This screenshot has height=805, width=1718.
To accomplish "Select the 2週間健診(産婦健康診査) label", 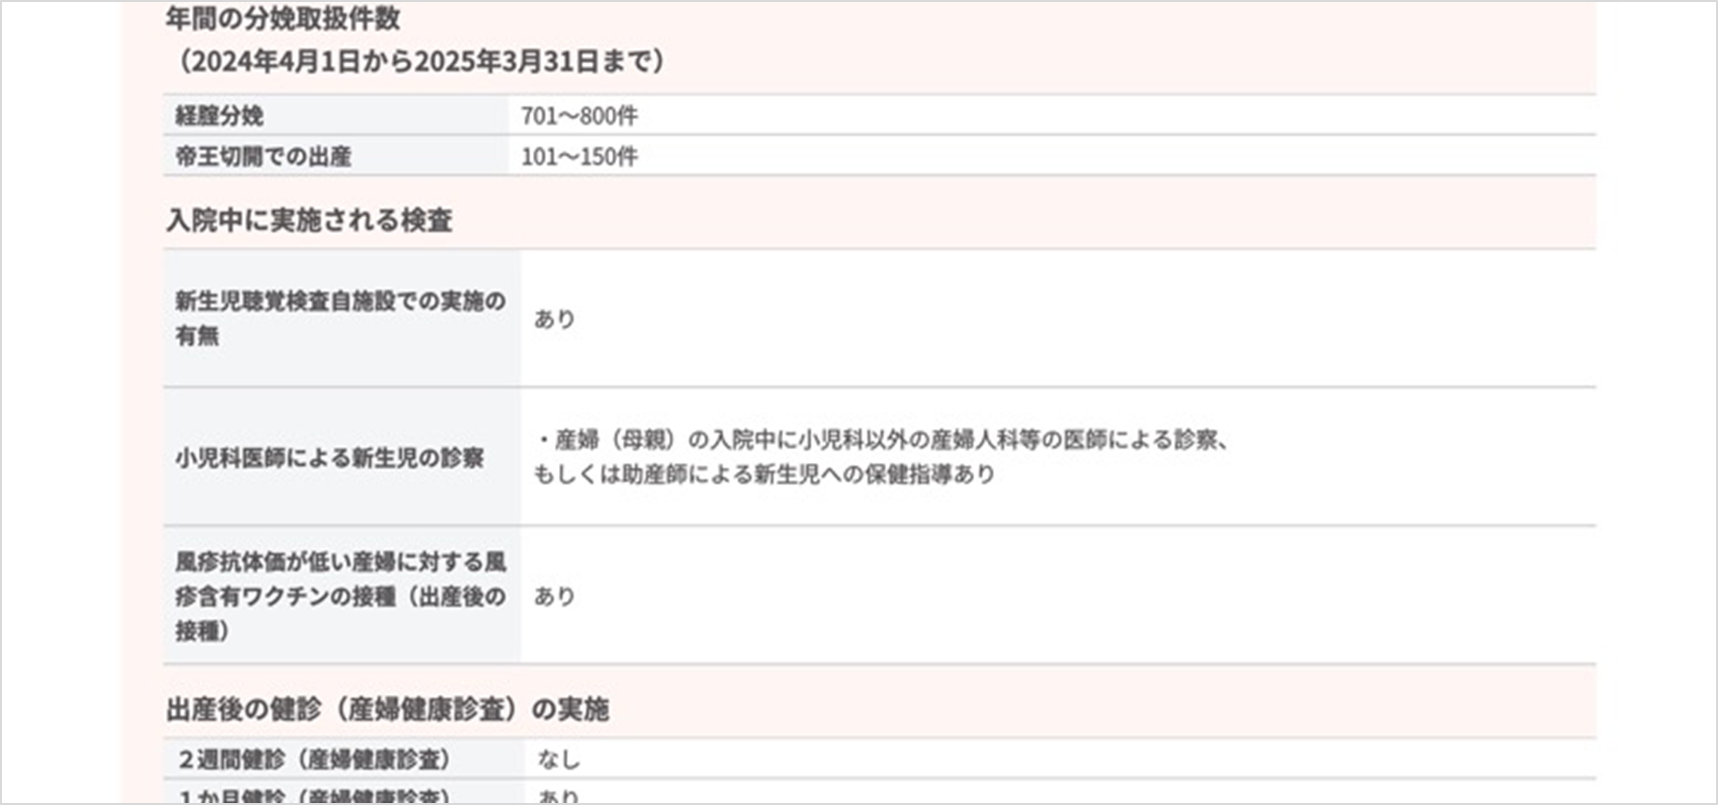I will tap(313, 760).
